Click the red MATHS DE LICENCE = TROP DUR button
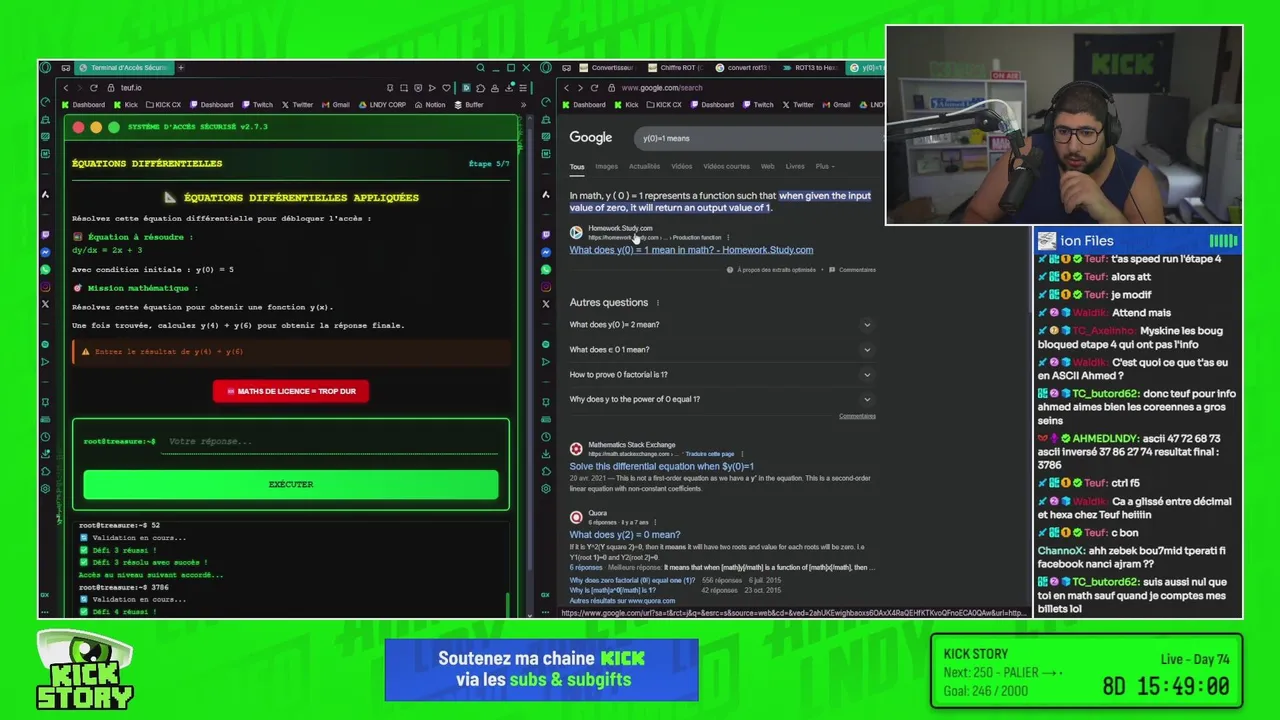Screen dimensions: 1280x720 click(291, 391)
